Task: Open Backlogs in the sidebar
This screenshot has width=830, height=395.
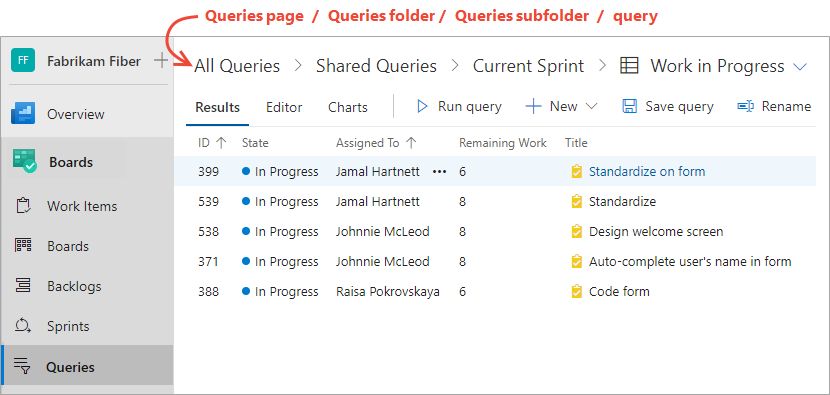Action: (74, 286)
